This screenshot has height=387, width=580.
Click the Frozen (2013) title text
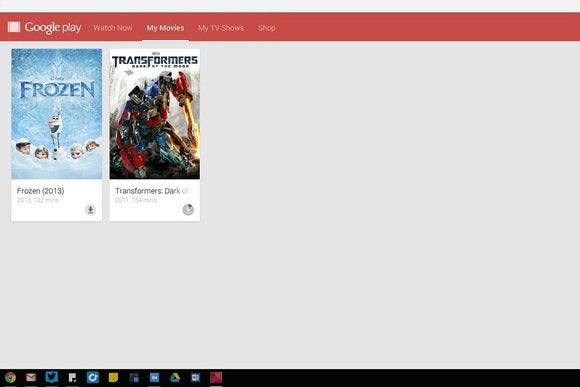40,191
